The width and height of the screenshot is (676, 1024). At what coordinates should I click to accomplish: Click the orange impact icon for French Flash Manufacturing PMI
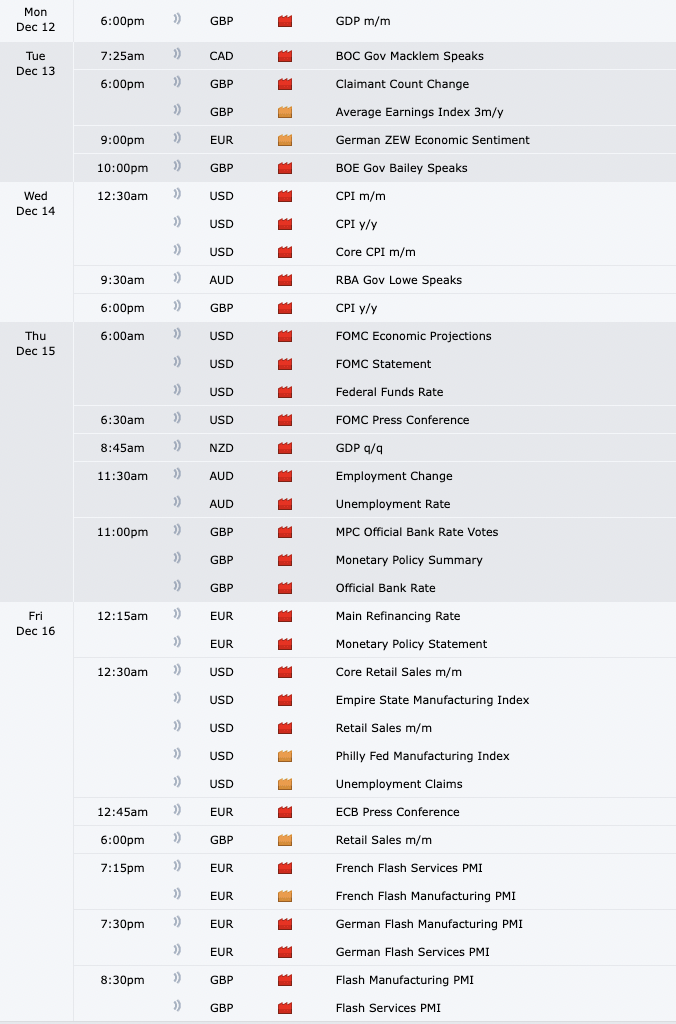pyautogui.click(x=285, y=896)
